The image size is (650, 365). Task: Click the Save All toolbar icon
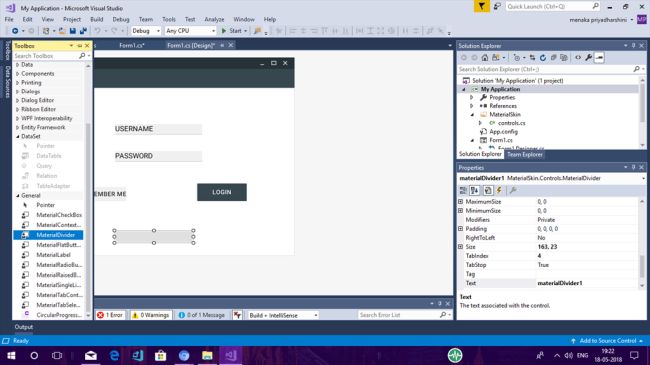(x=83, y=31)
